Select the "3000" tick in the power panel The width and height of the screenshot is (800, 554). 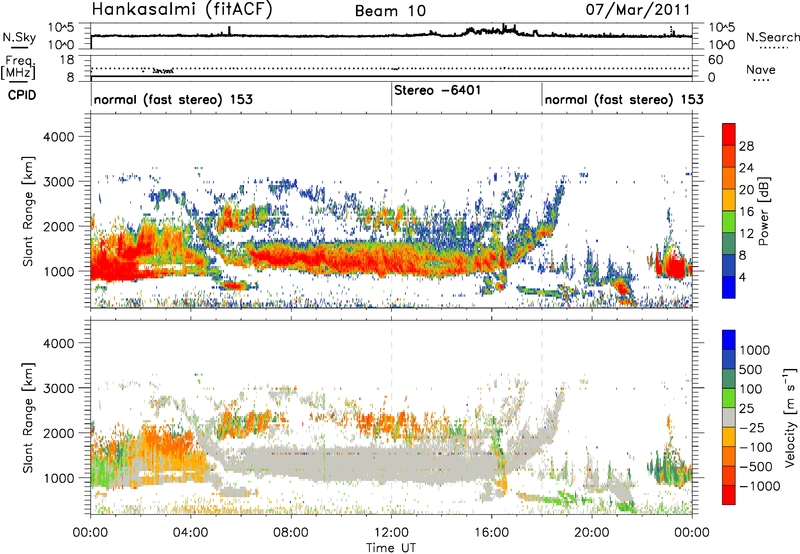click(58, 182)
